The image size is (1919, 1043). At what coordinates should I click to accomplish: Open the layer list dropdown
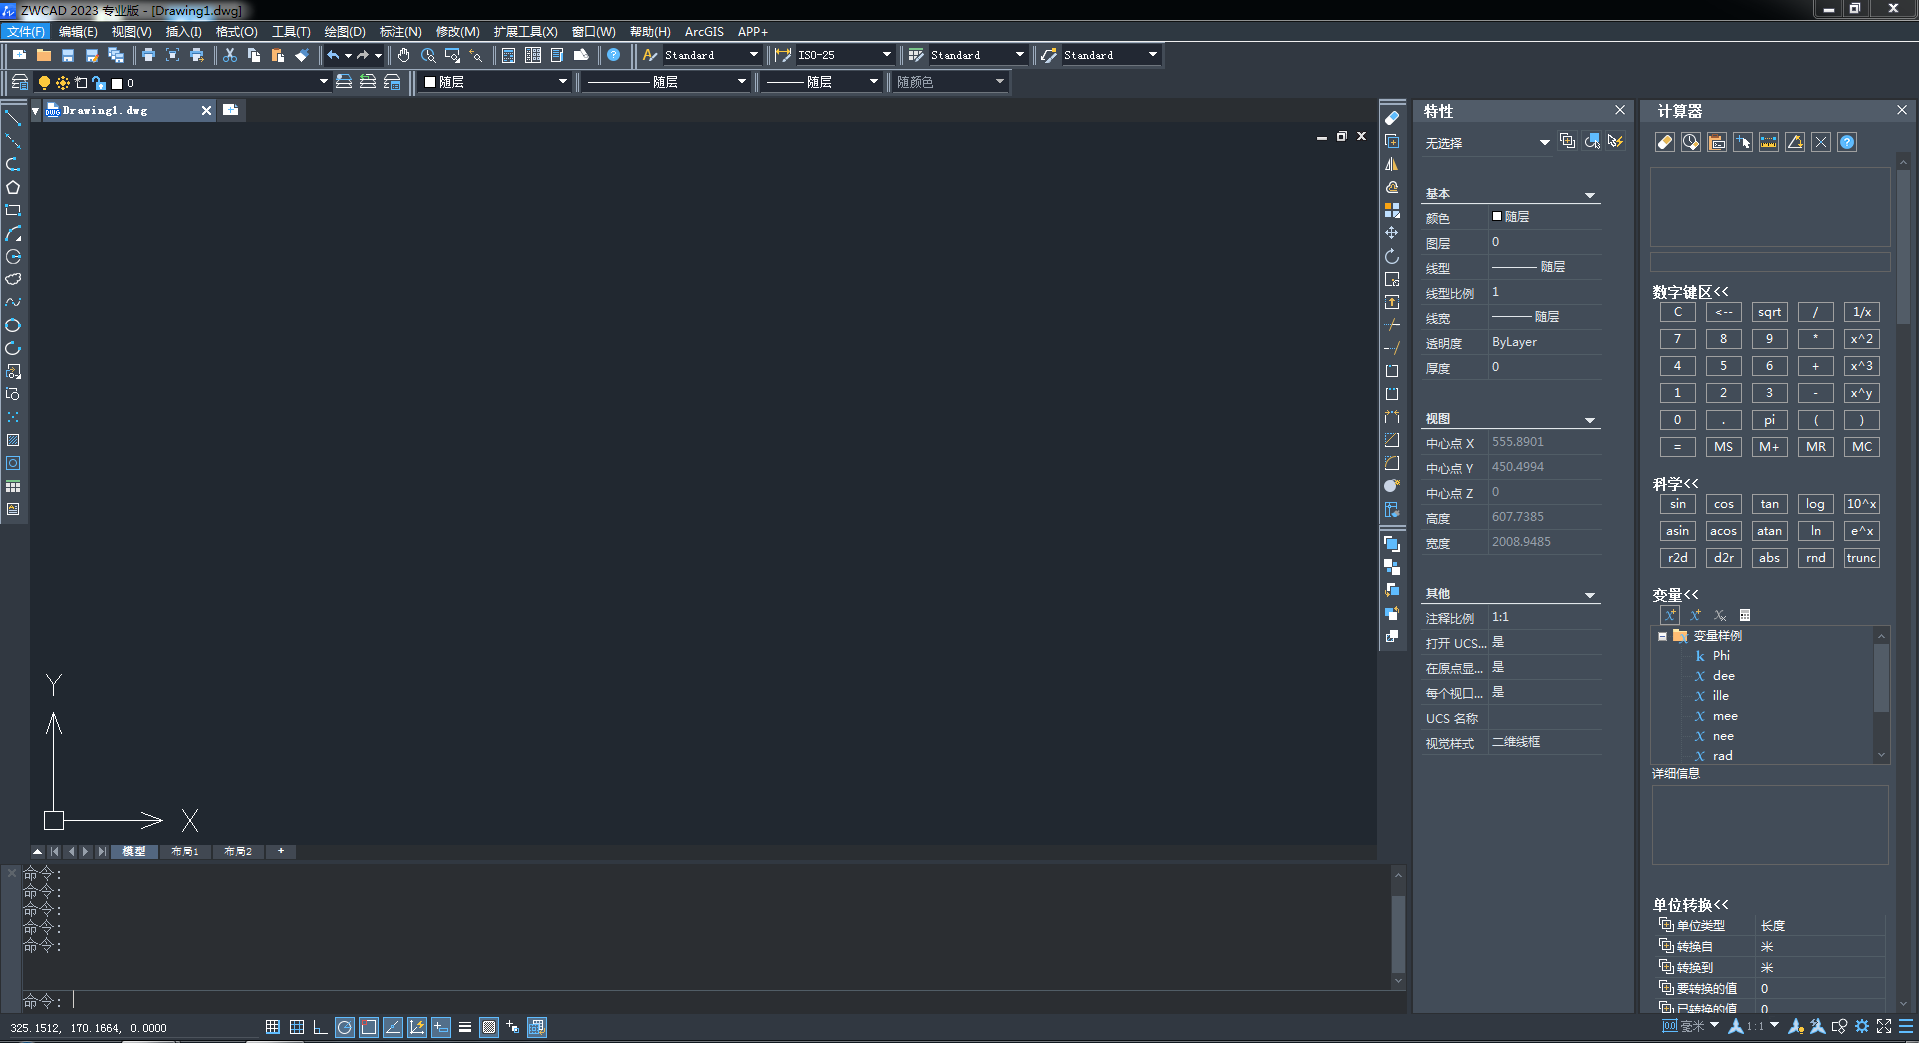tap(324, 82)
